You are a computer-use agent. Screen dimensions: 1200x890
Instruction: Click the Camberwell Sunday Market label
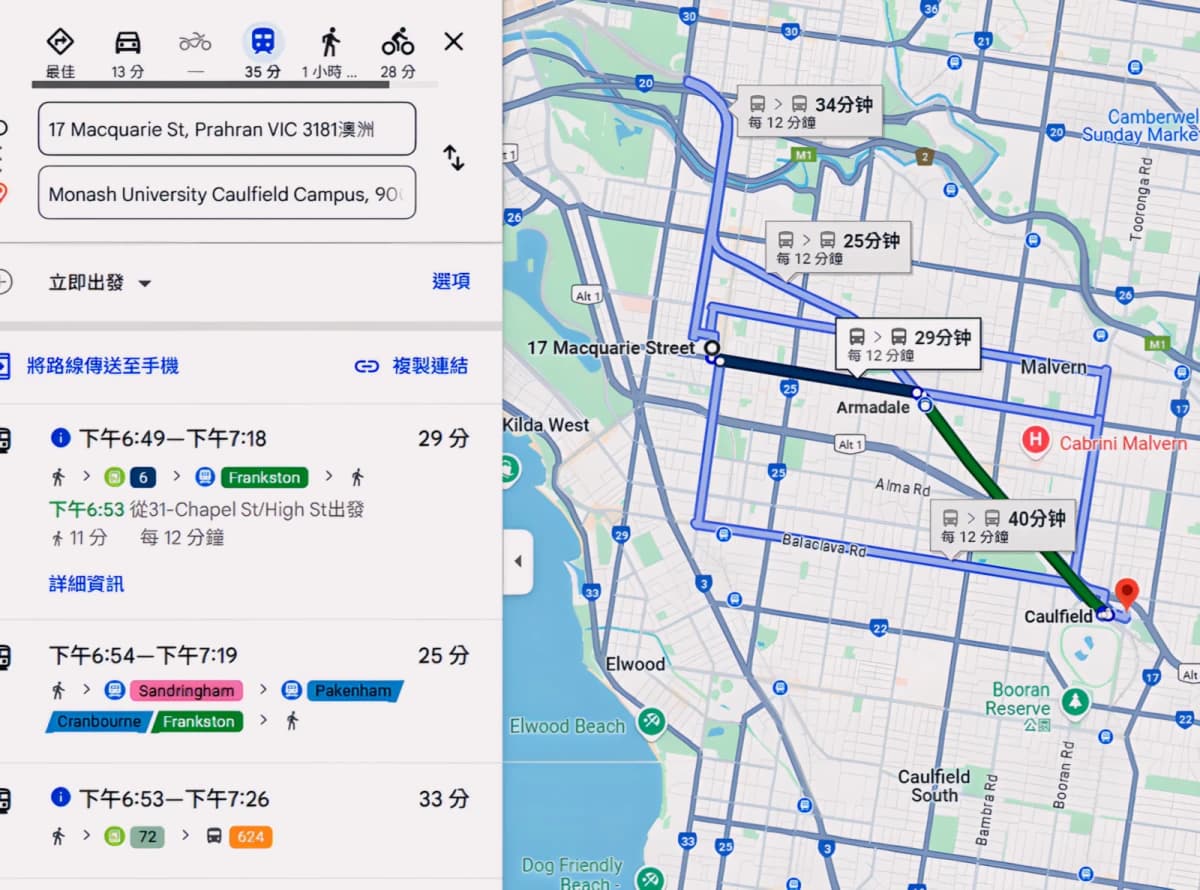[x=1141, y=126]
